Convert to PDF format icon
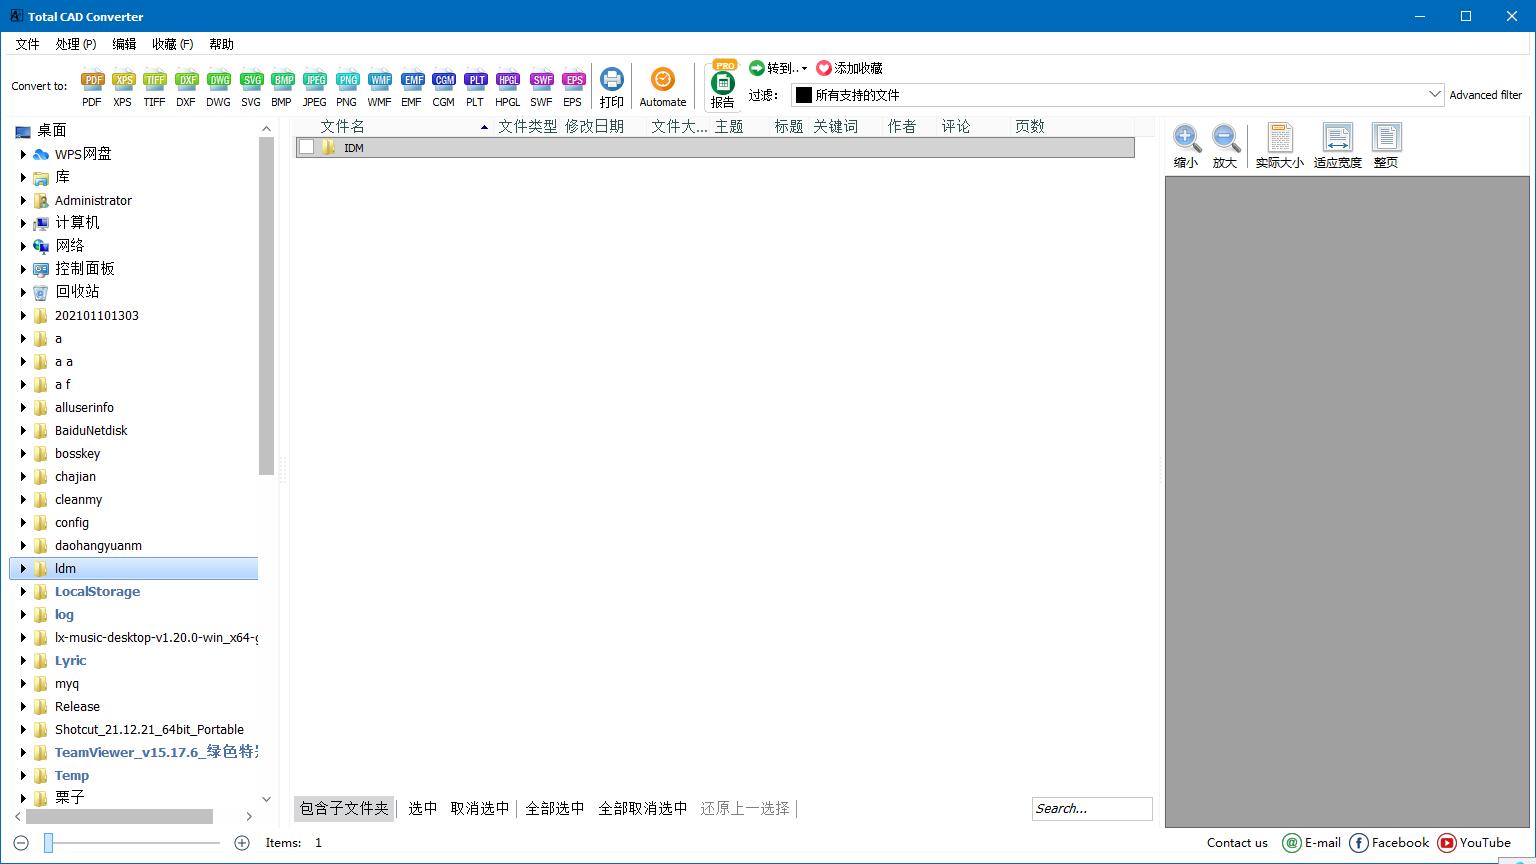This screenshot has height=864, width=1536. tap(92, 81)
